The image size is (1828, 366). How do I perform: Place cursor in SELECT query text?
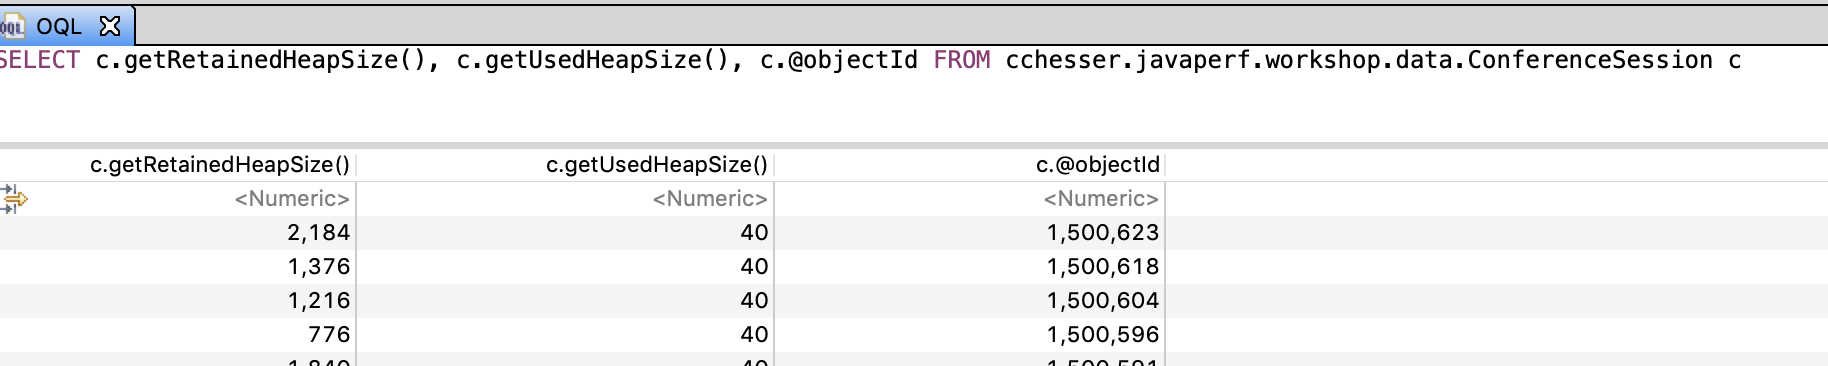(870, 60)
